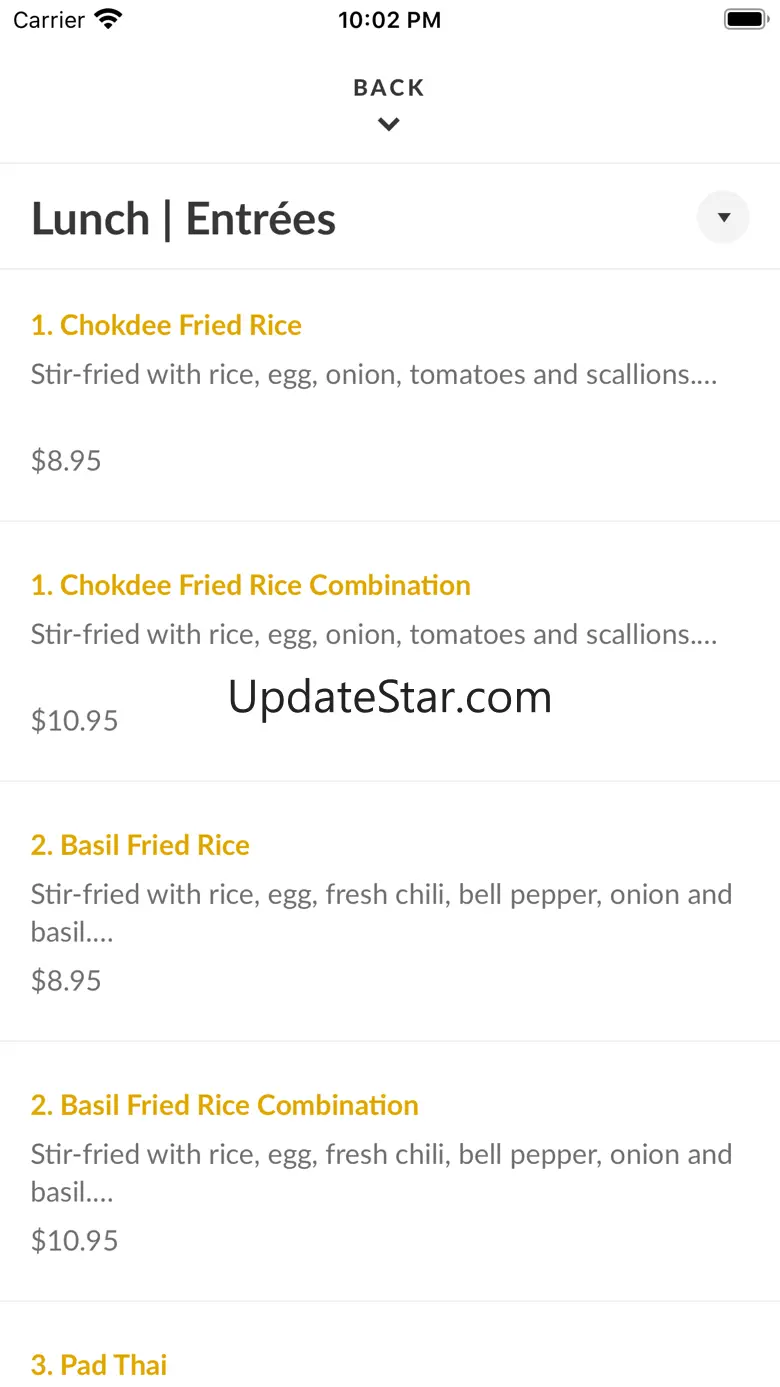Viewport: 780px width, 1387px height.
Task: Tap the $10.95 price of Basil Combination
Action: [x=74, y=1241]
